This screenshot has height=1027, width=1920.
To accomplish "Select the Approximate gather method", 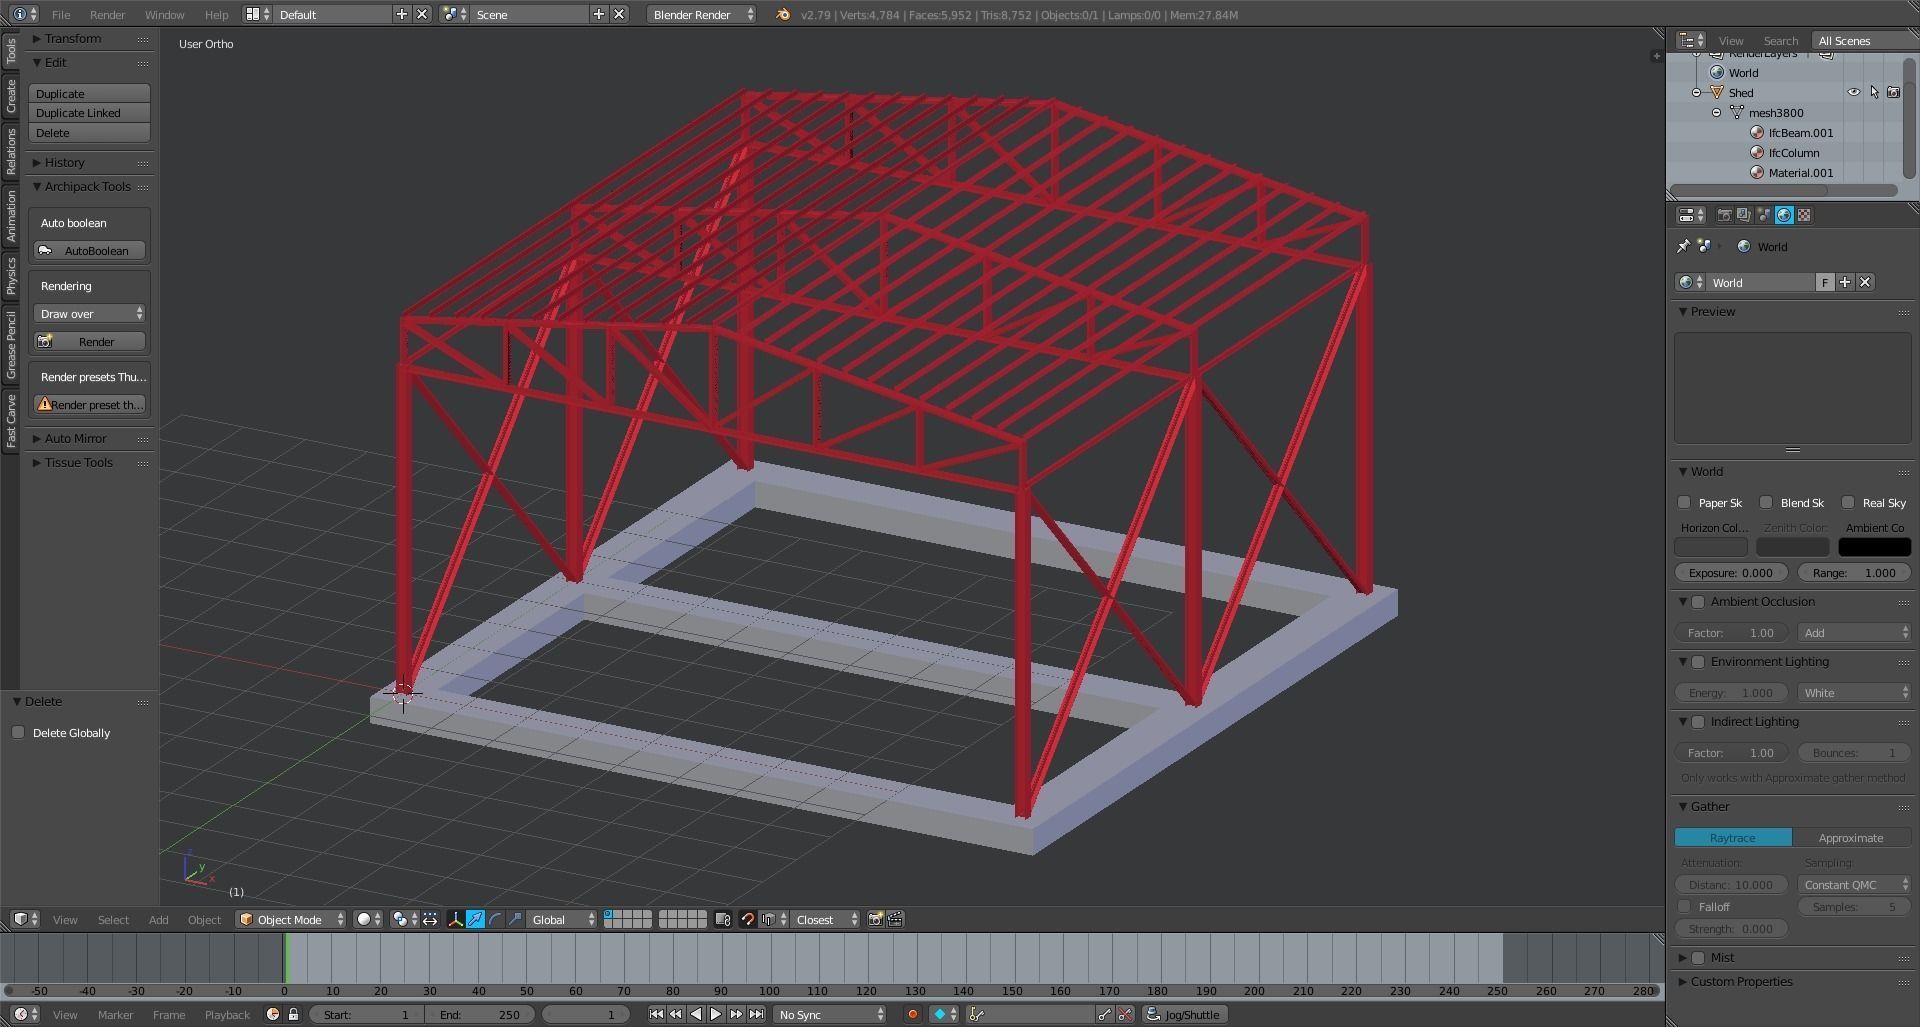I will (1851, 837).
